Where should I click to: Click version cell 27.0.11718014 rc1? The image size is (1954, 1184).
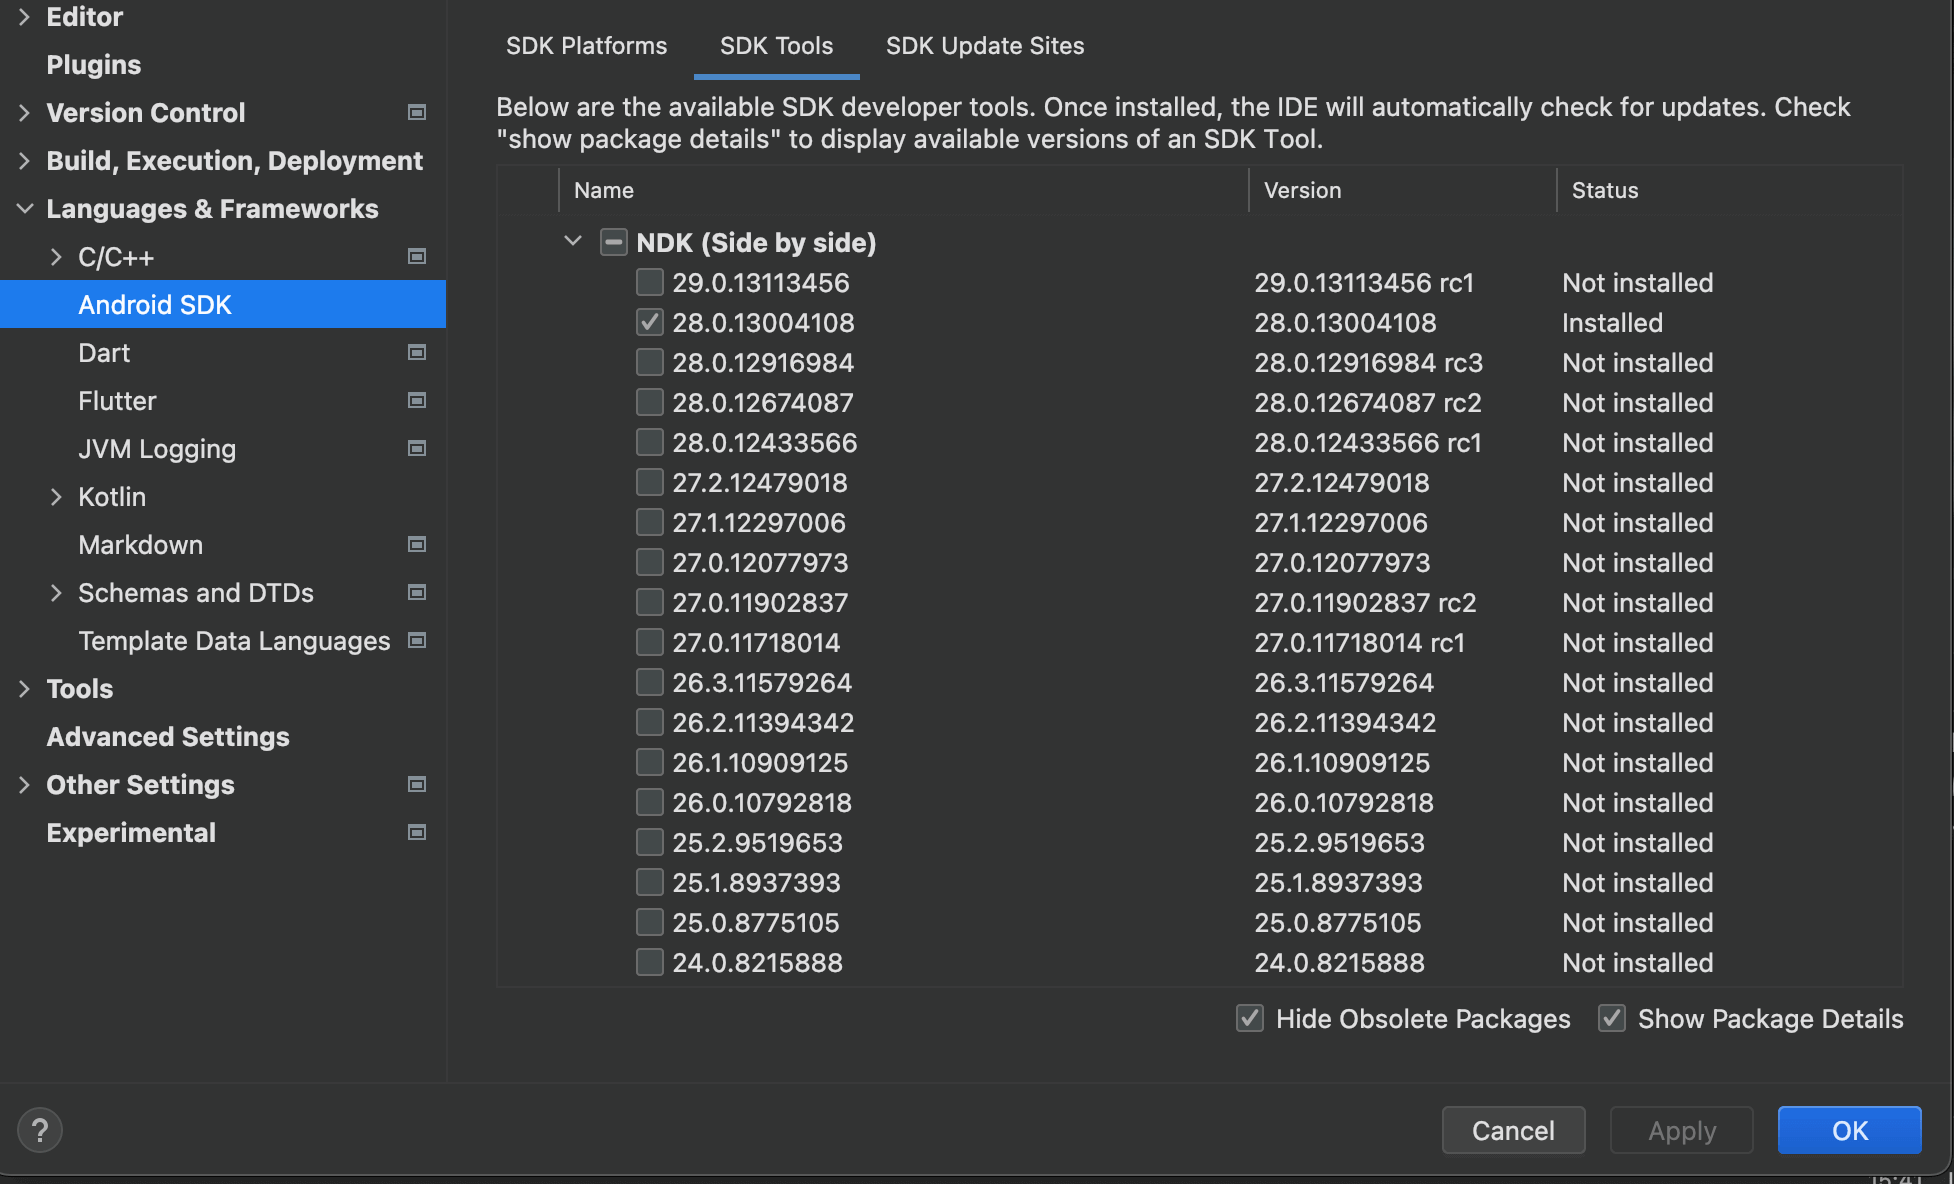click(x=1359, y=643)
